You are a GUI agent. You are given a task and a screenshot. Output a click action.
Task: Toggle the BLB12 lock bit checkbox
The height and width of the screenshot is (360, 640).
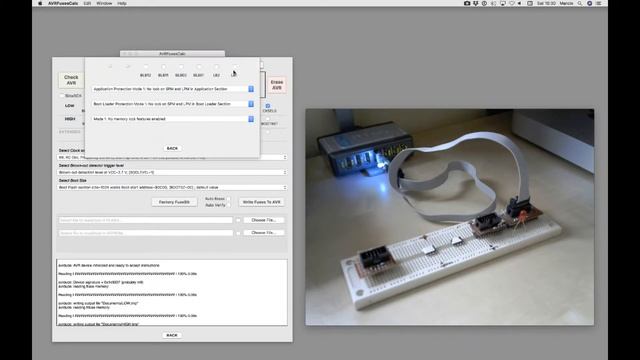click(146, 67)
